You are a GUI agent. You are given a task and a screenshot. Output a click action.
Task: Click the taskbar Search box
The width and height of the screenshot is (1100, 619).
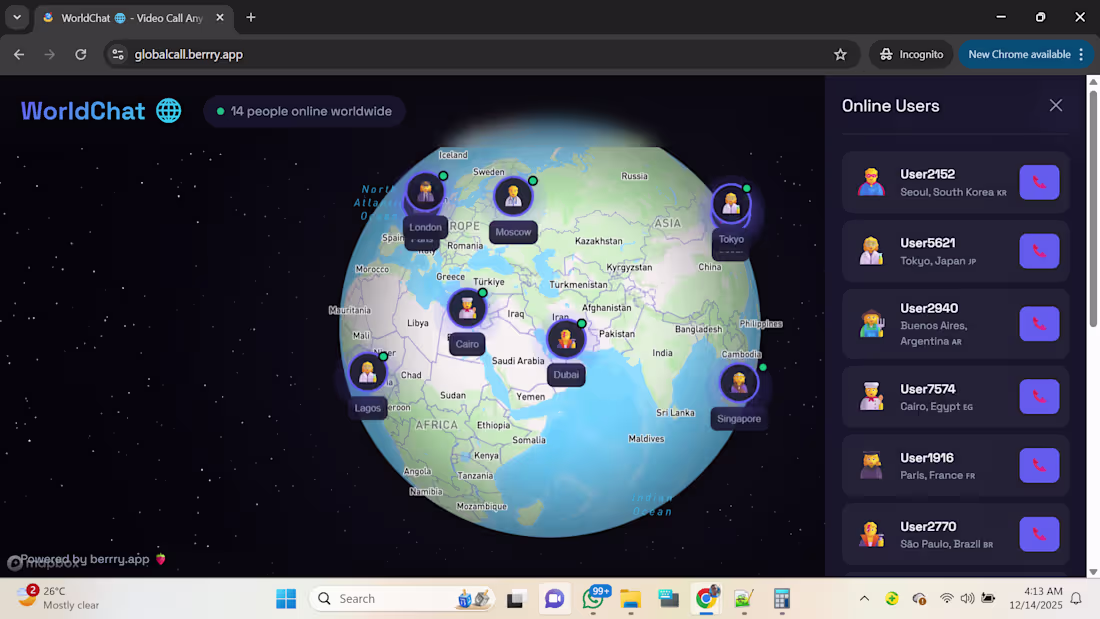[x=402, y=599]
